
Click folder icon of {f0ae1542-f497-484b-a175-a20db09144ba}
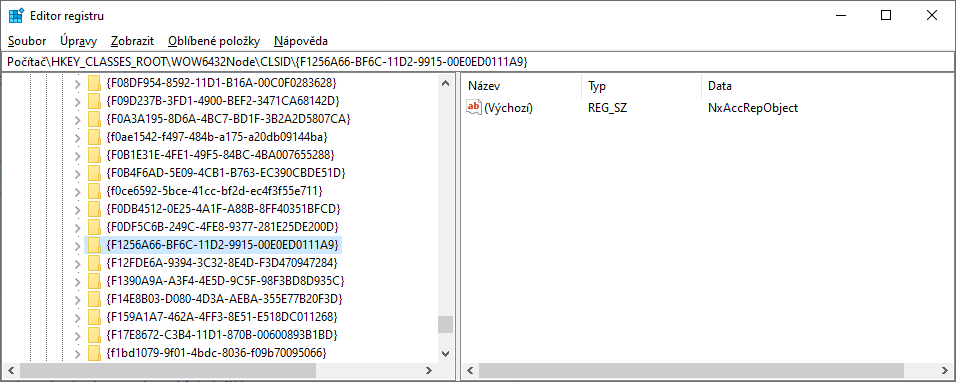(x=94, y=136)
